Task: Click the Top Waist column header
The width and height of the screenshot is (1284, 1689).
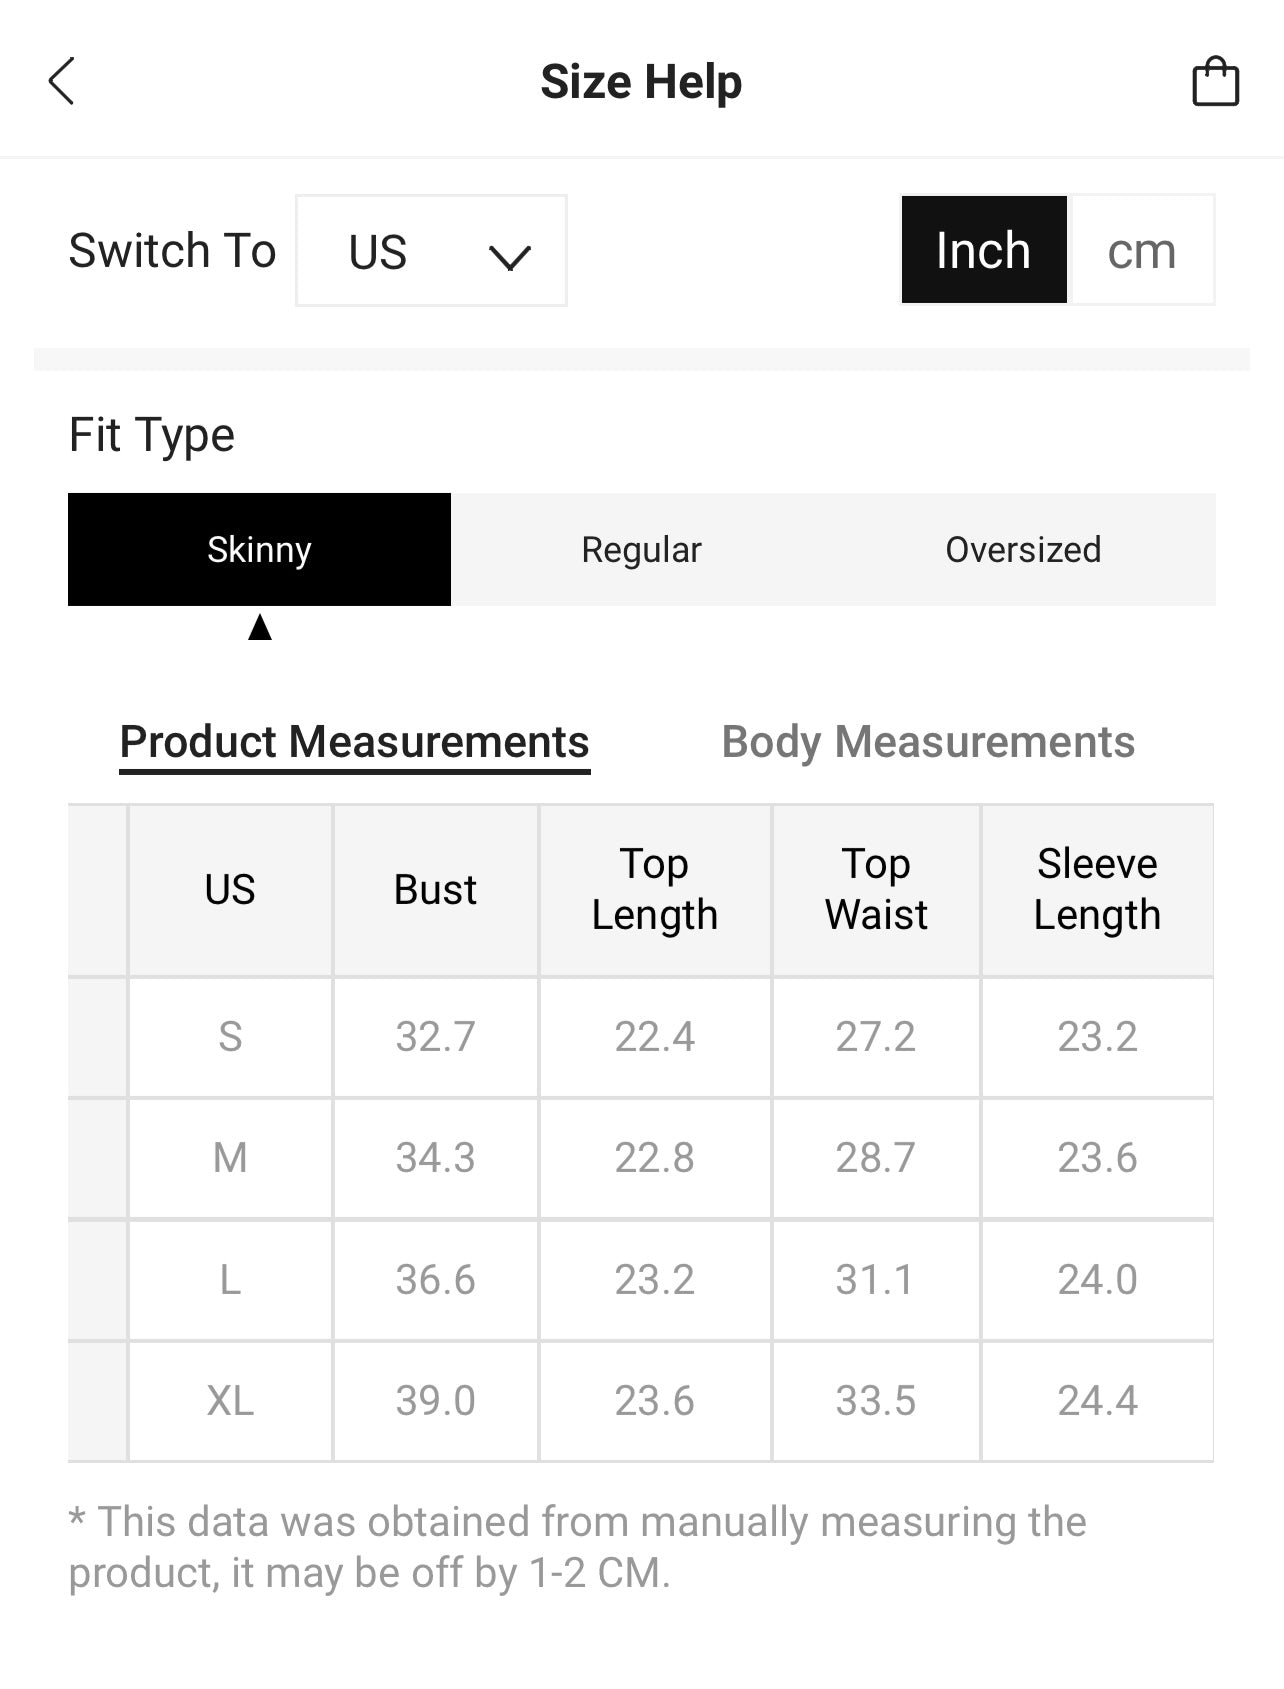Action: (876, 890)
